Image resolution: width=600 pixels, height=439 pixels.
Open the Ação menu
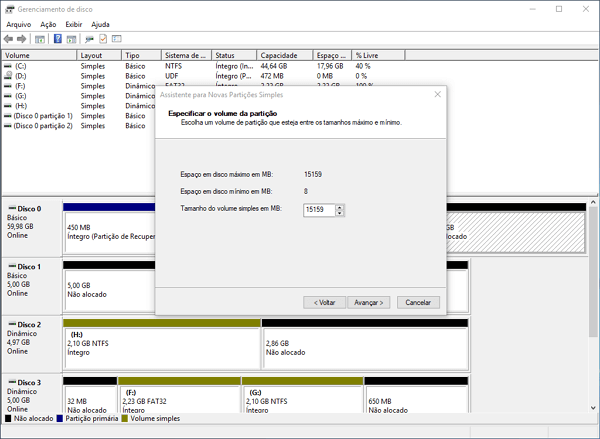(48, 23)
